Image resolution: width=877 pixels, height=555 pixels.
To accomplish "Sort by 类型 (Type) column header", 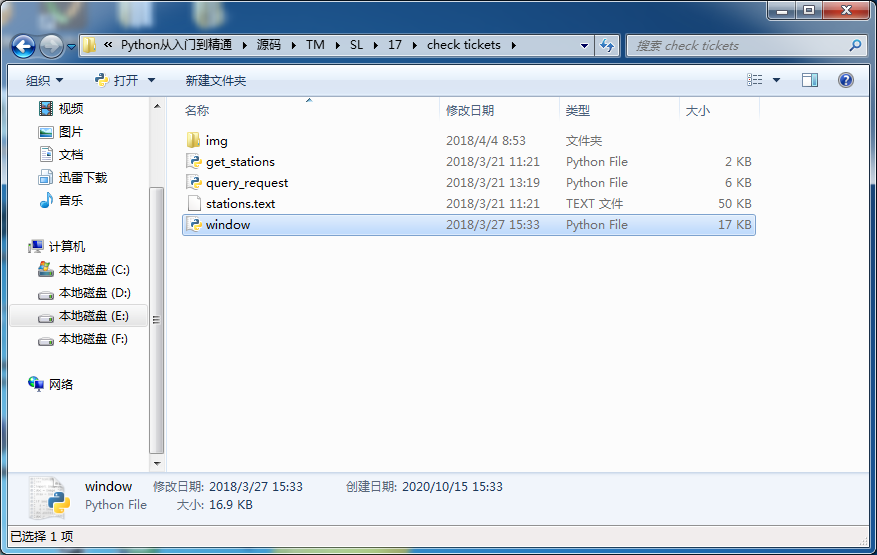I will tap(577, 111).
